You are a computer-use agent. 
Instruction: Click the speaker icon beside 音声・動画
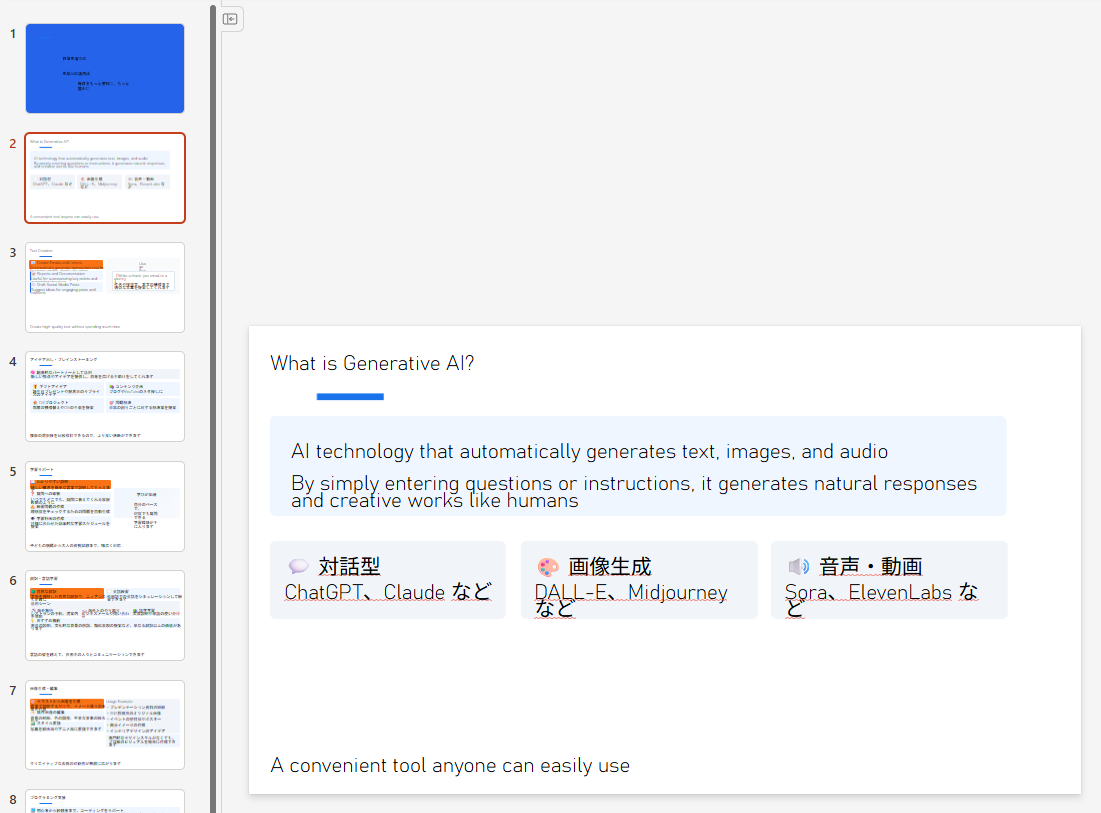pos(798,566)
